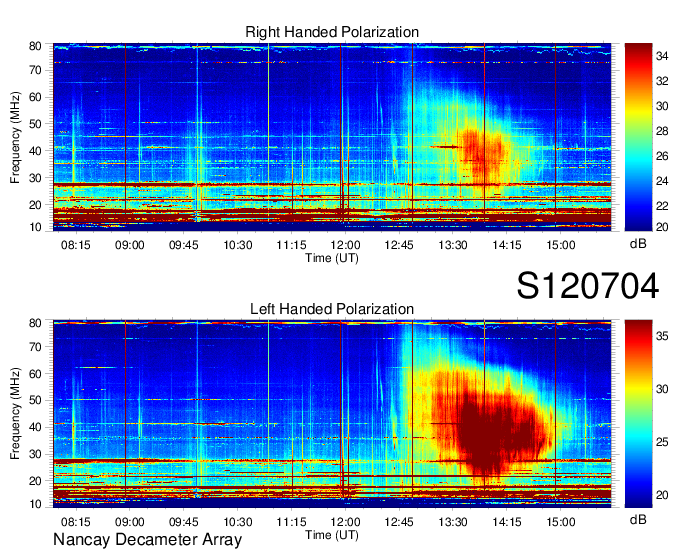Click the 'Right Handed Polarization' plot title
The width and height of the screenshot is (680, 552).
[332, 32]
